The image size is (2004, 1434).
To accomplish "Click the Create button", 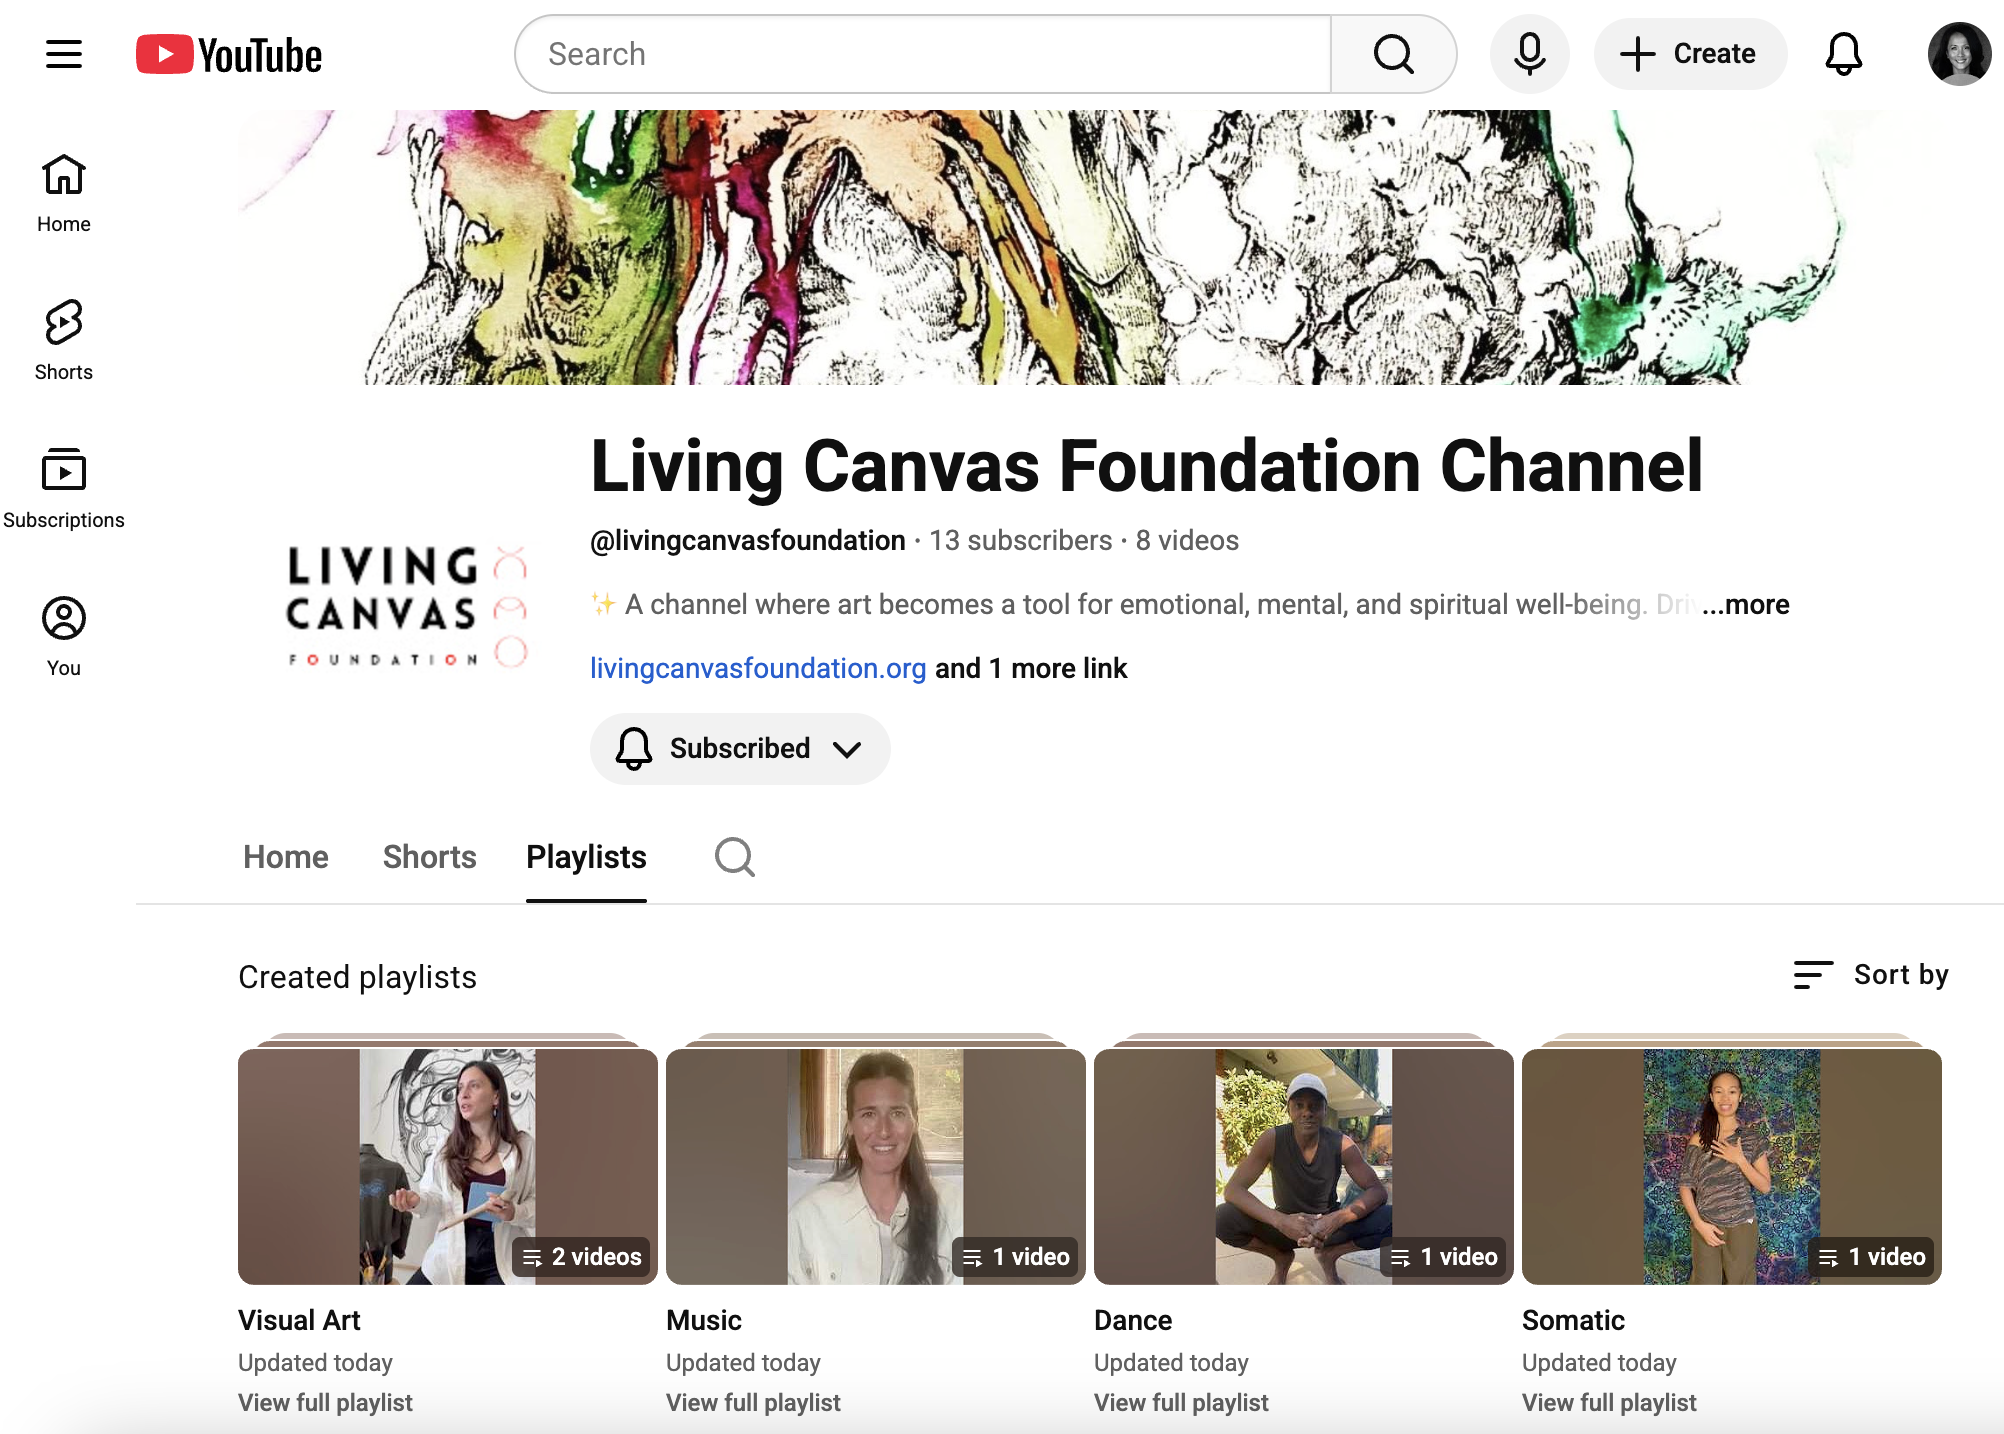I will 1690,54.
